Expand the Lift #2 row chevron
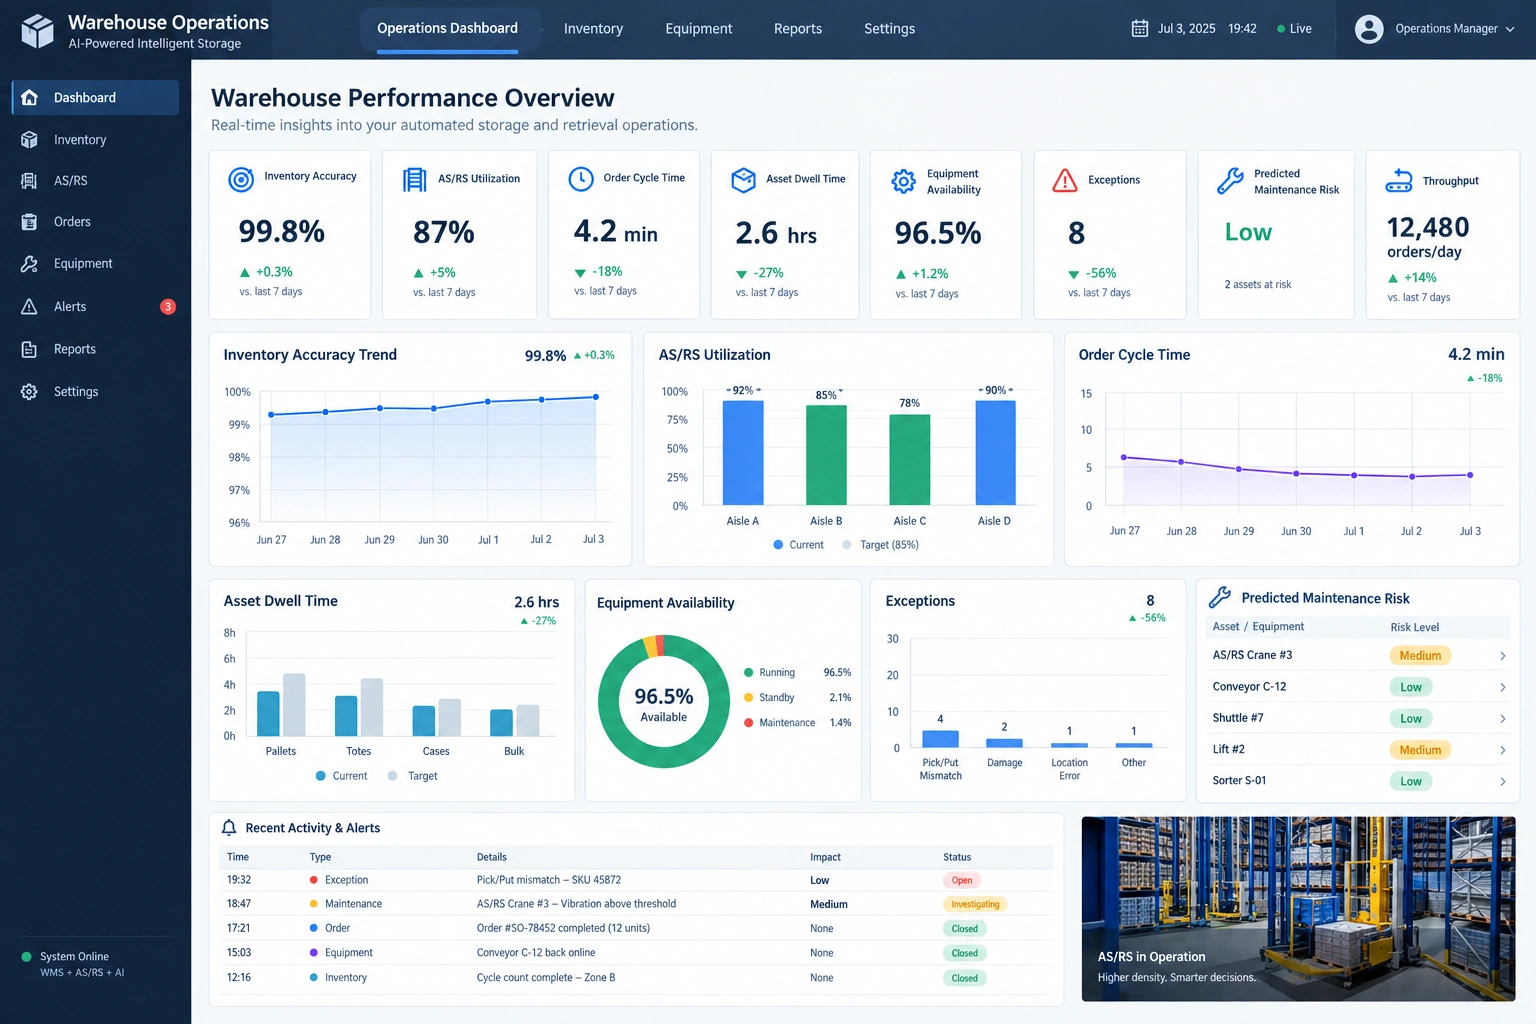This screenshot has width=1536, height=1024. 1503,750
